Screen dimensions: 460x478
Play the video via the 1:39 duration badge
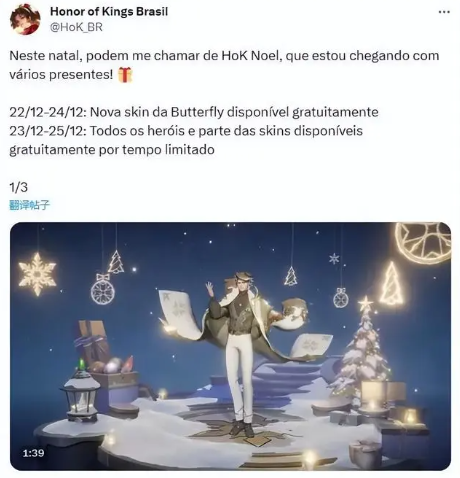click(x=33, y=453)
